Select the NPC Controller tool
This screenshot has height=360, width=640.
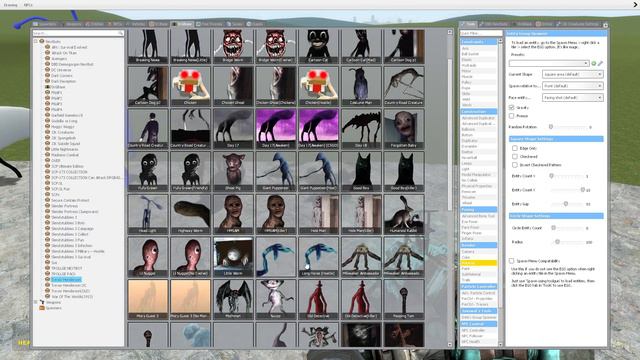(478, 330)
